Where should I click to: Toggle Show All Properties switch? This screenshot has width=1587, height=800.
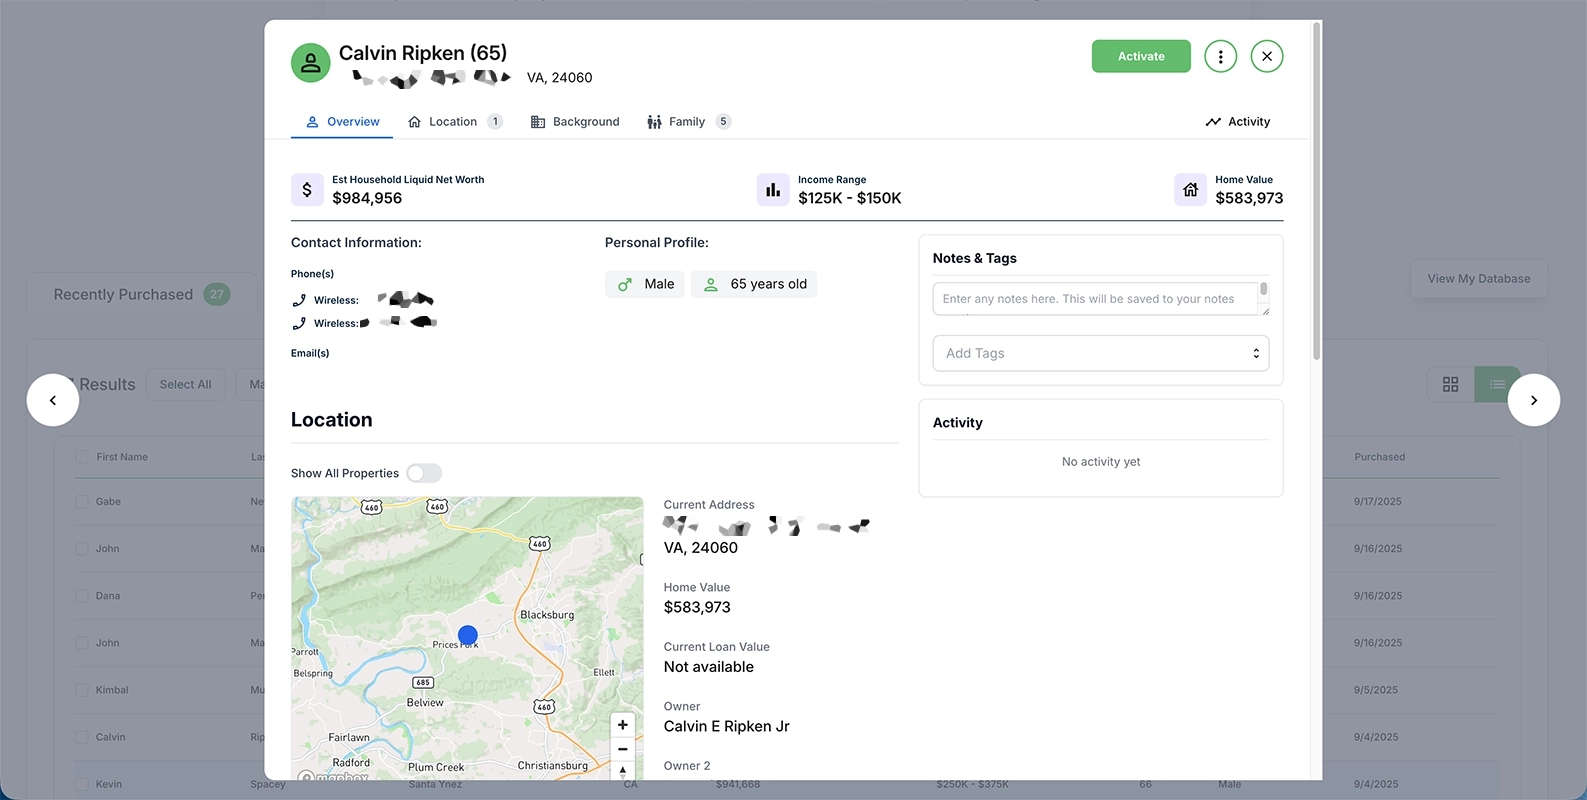[424, 473]
